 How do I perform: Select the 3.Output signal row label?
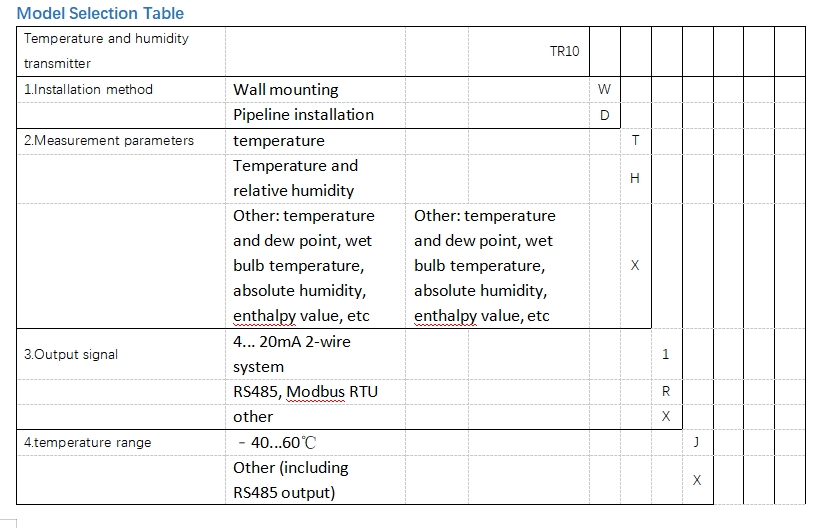(x=70, y=354)
